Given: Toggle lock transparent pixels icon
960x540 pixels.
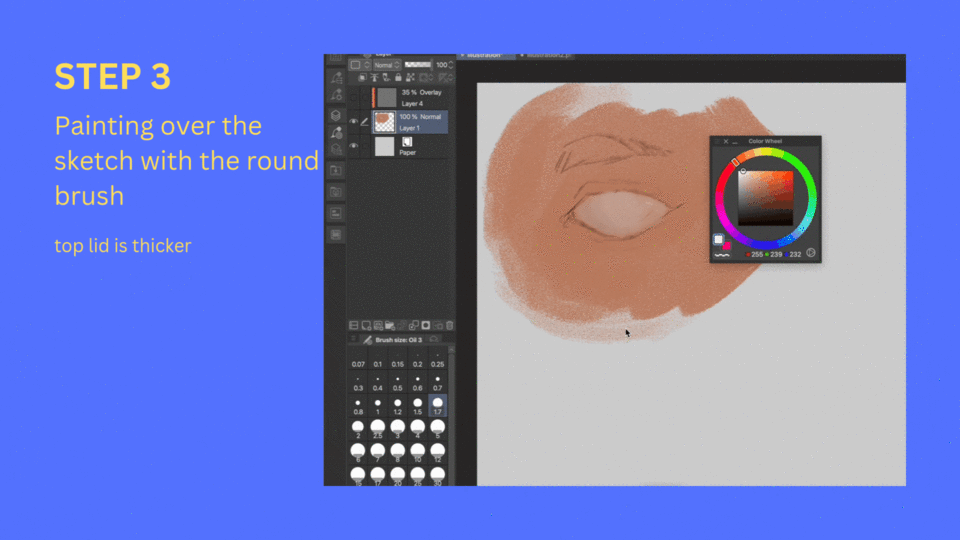Looking at the screenshot, I should pos(410,78).
